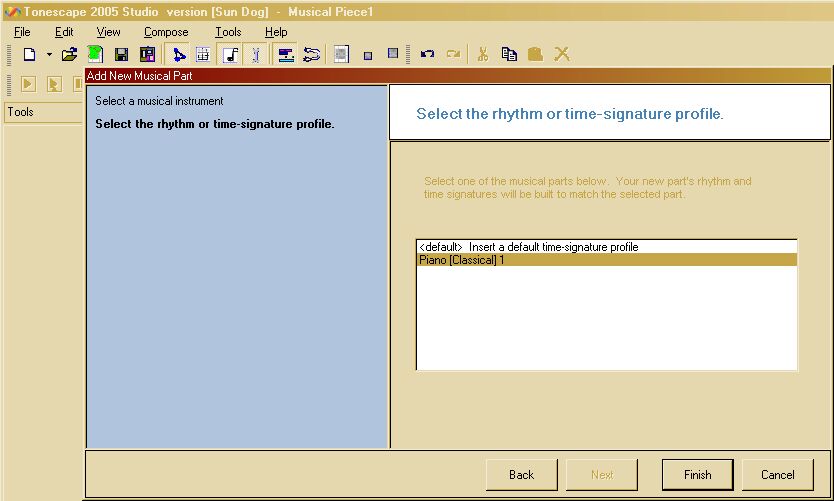The width and height of the screenshot is (834, 501).
Task: Click the small square toolbar icon
Action: (368, 55)
